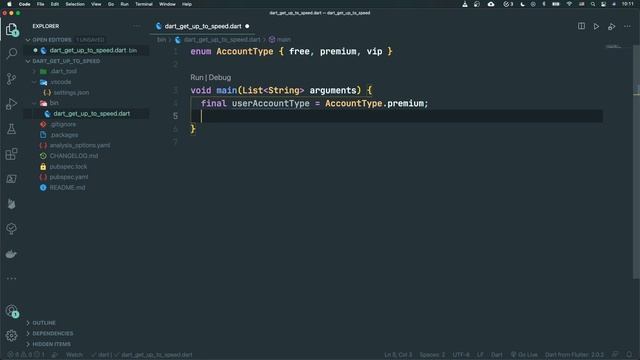Click the cloud icon in macOS menu bar
The image size is (640, 360).
[x=491, y=4]
